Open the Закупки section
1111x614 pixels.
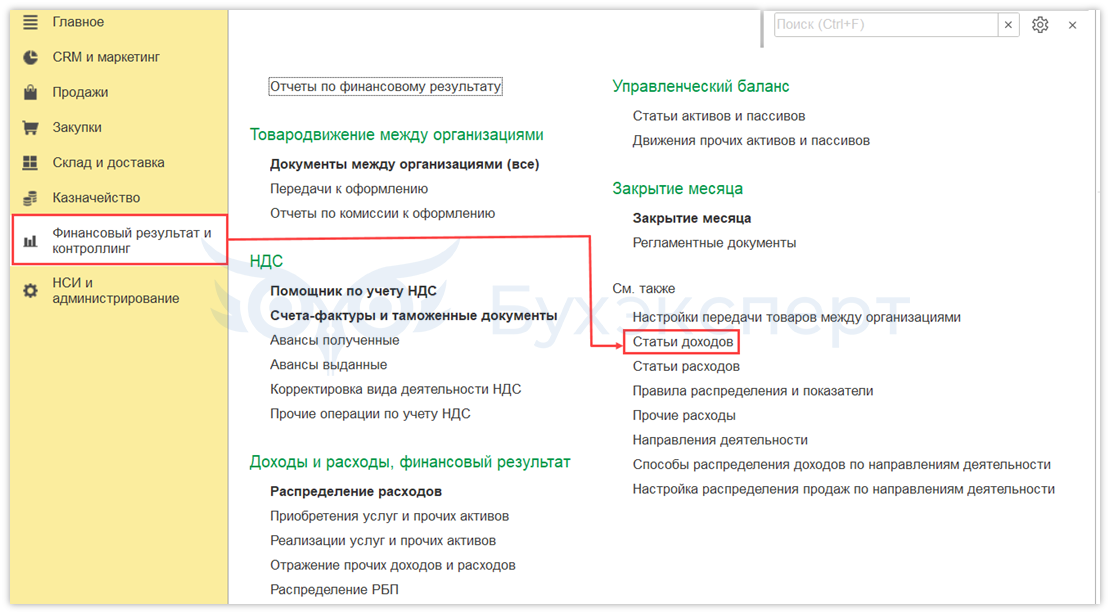77,127
